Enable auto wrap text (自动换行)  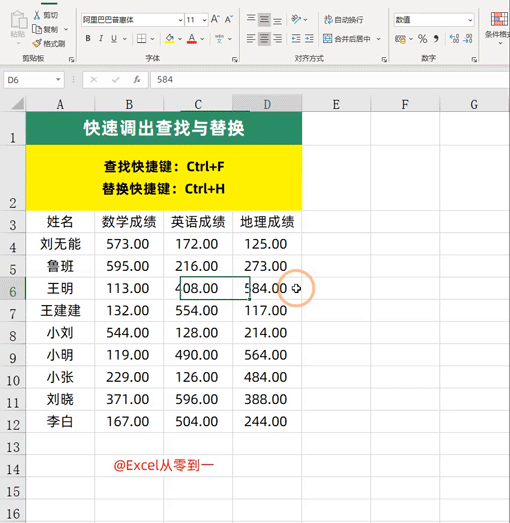344,20
